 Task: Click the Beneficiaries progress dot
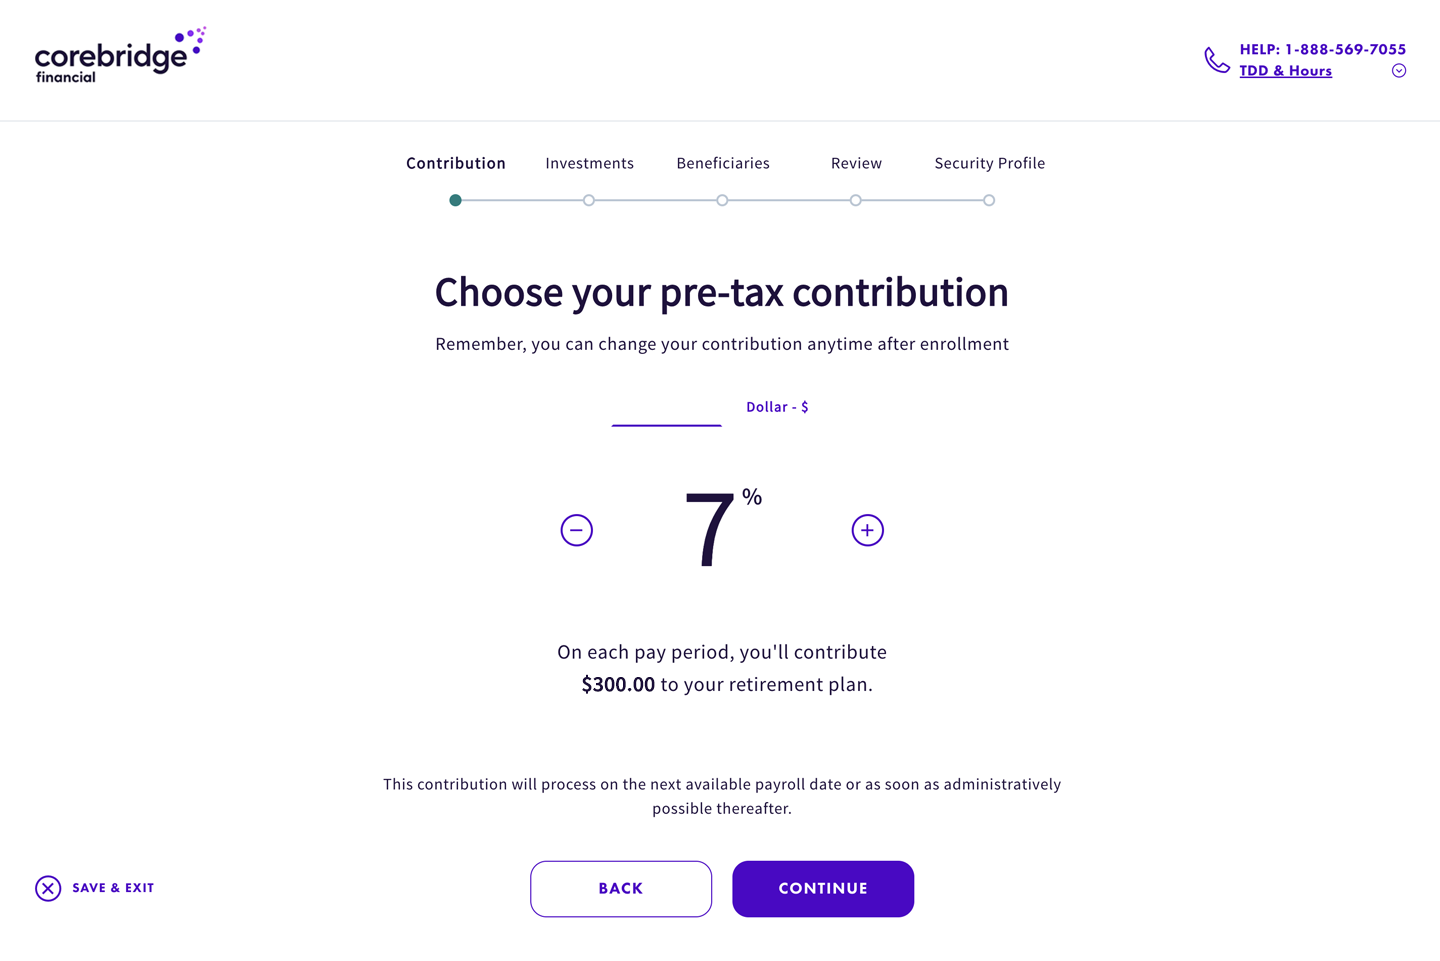(722, 200)
